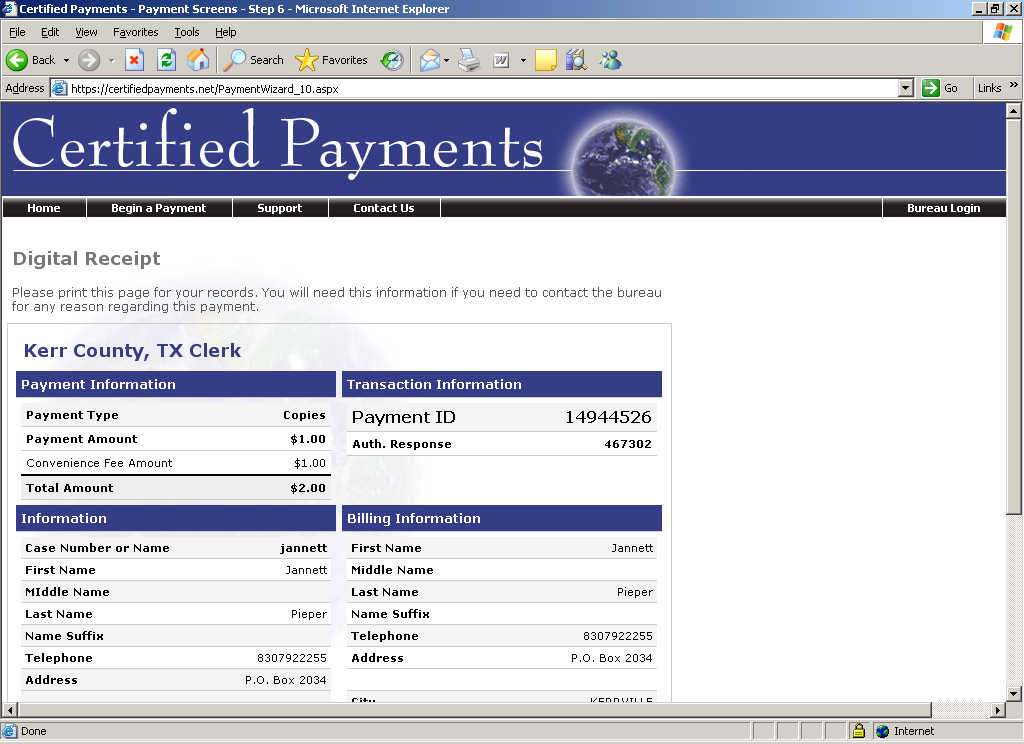Click the vertical scrollbar down arrow
1024x744 pixels.
(x=1014, y=692)
